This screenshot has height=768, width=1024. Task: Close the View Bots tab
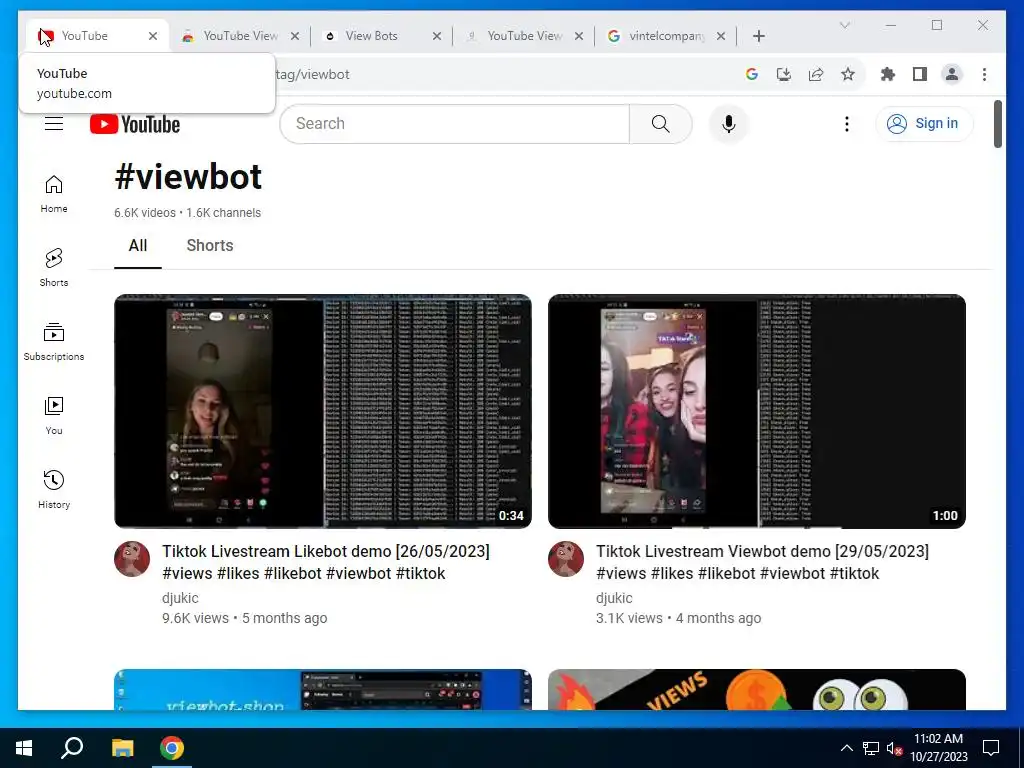pos(437,37)
